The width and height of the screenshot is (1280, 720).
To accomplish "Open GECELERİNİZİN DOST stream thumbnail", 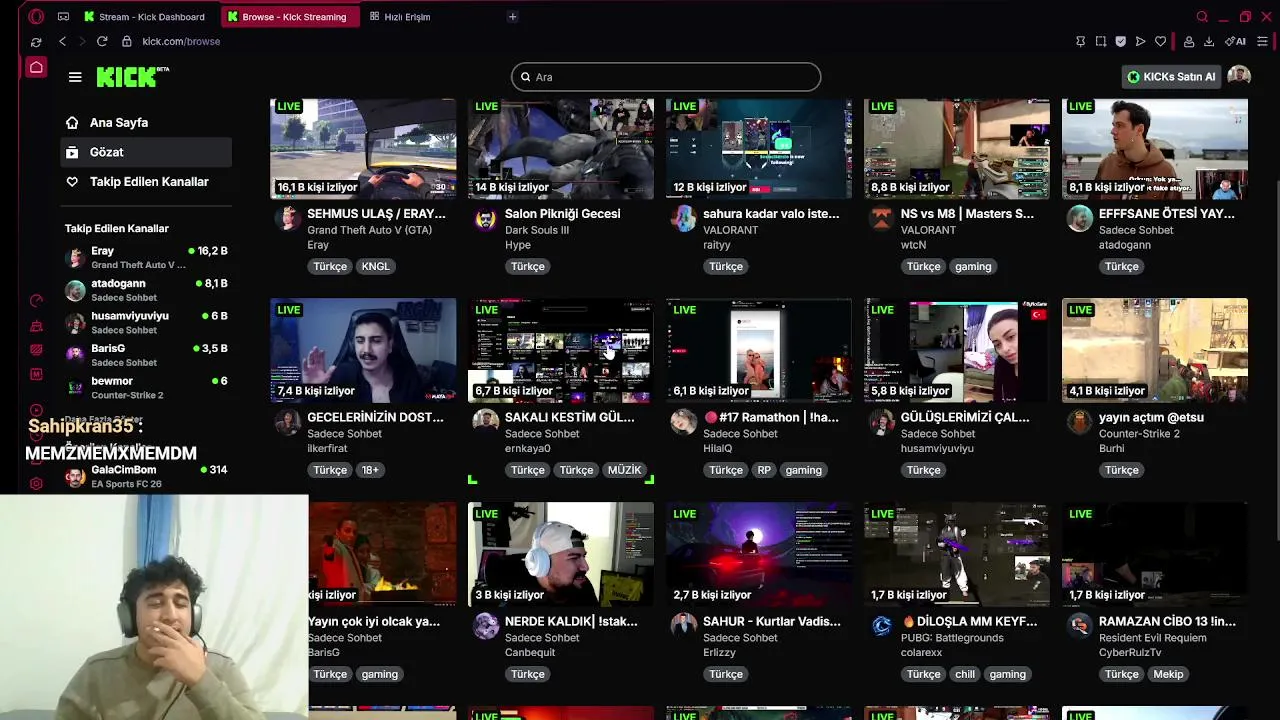I will [x=363, y=350].
